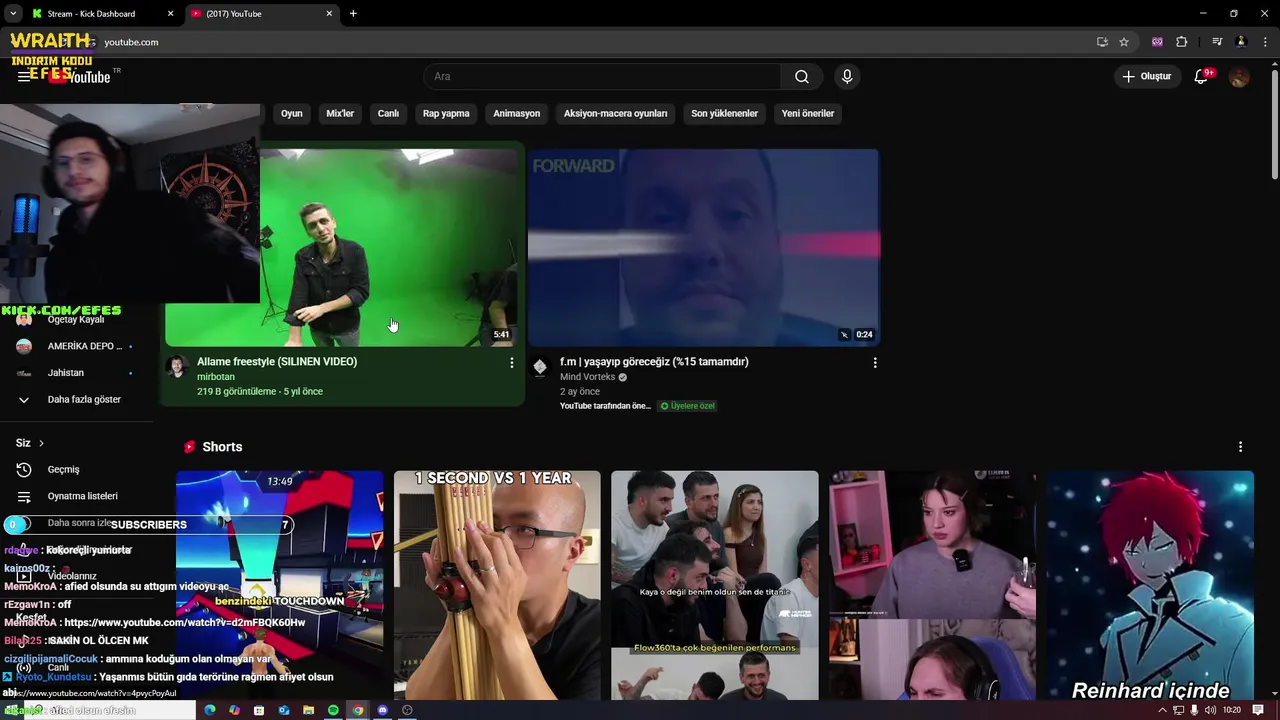Click the page vertical scrollbar thumb
Viewport: 1280px width, 720px height.
pyautogui.click(x=1273, y=125)
